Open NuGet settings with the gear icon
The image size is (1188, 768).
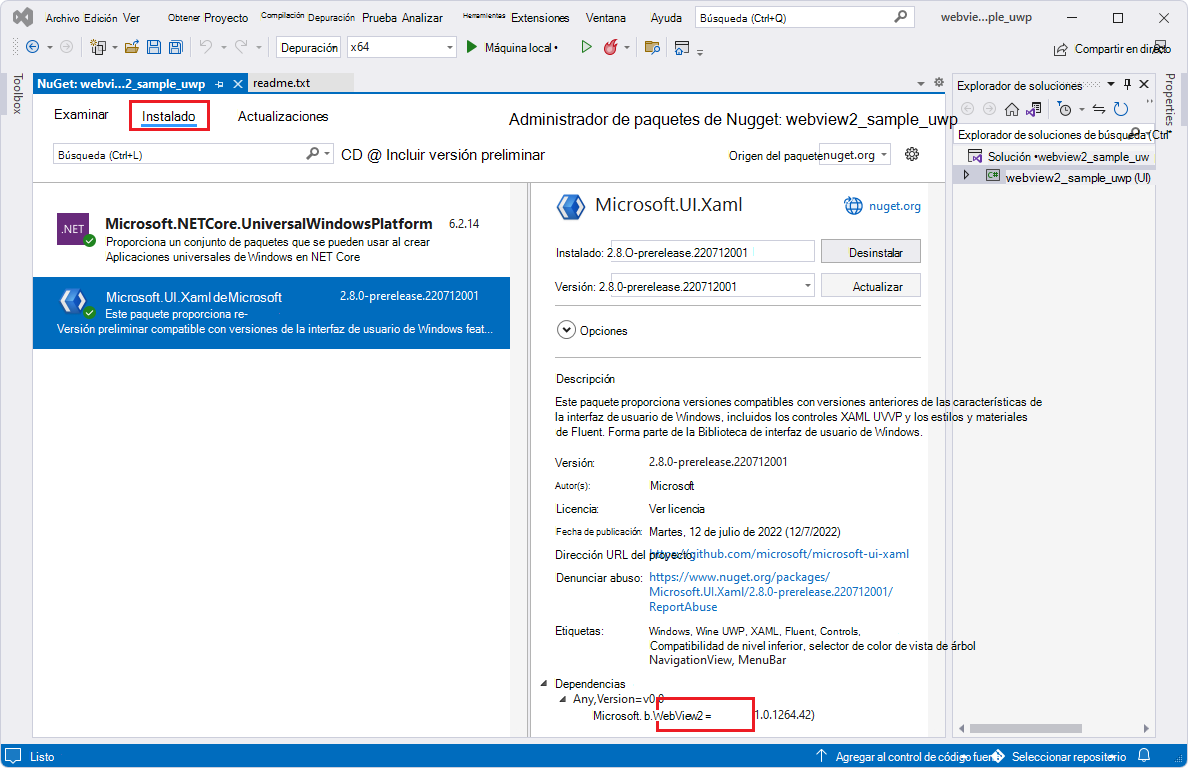[x=910, y=154]
